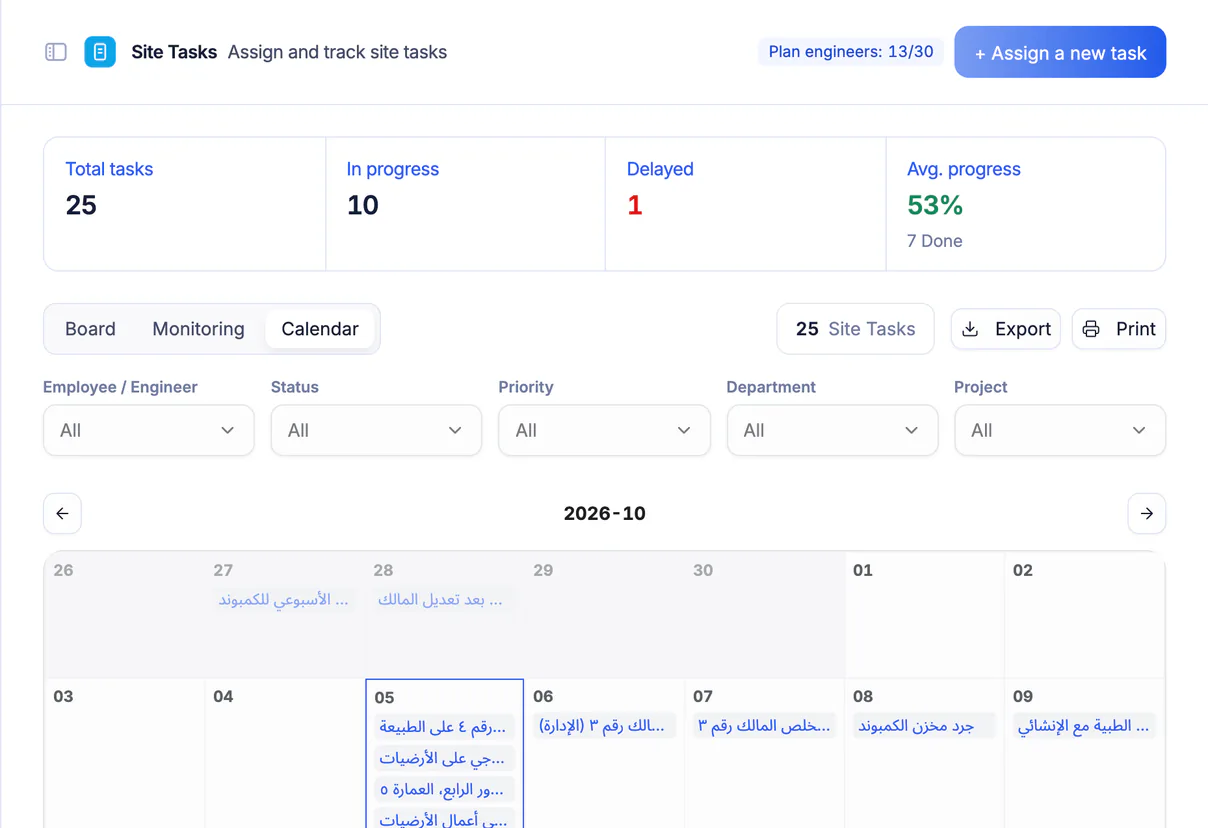Open the Total tasks card
This screenshot has height=828, width=1208.
[185, 204]
